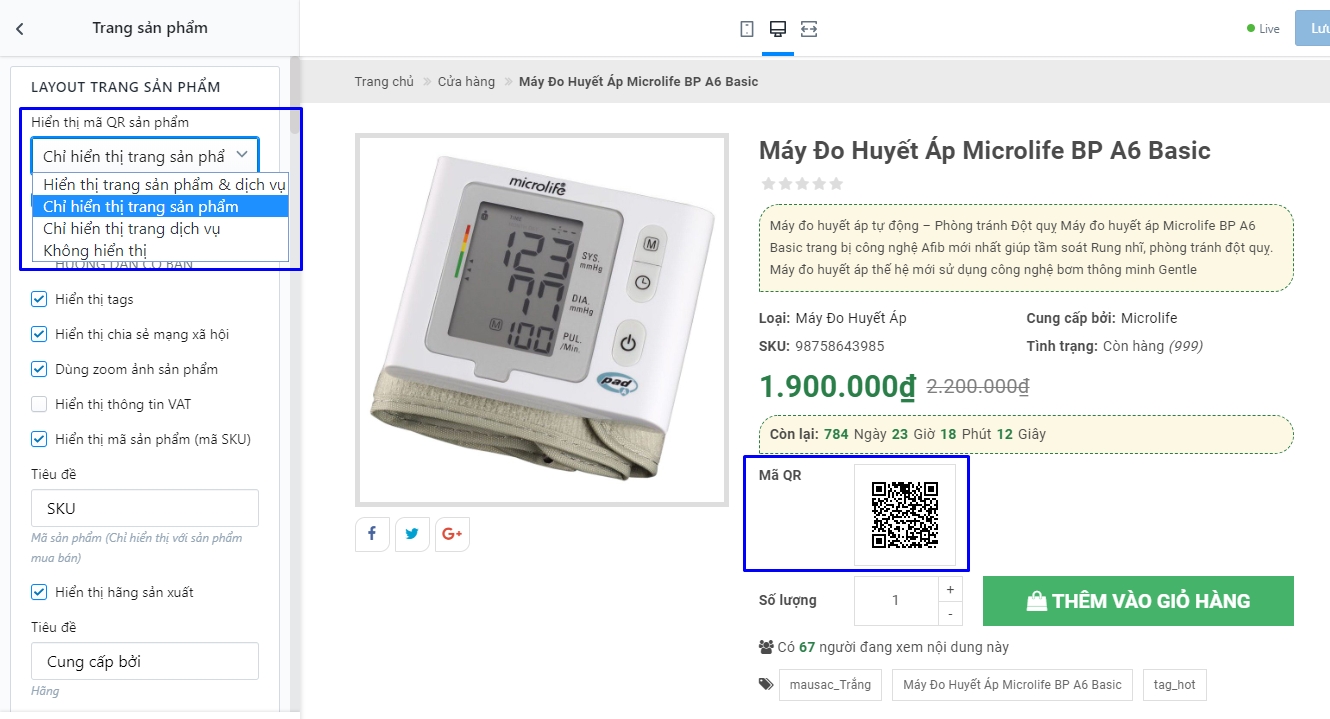Toggle 'Dùng zoom ảnh sản phẩm' checkbox

[x=39, y=369]
